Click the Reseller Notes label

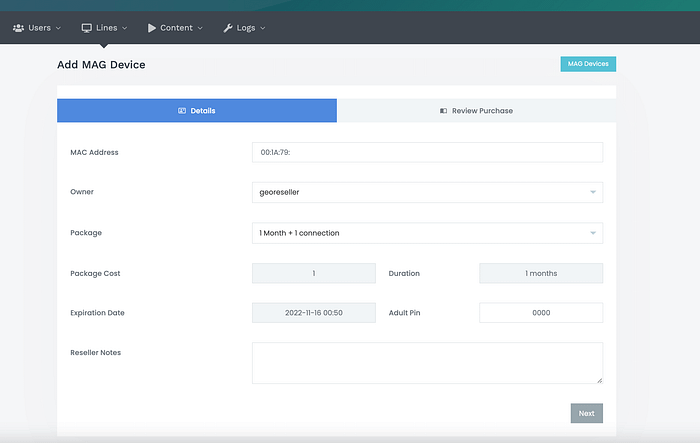[x=96, y=352]
